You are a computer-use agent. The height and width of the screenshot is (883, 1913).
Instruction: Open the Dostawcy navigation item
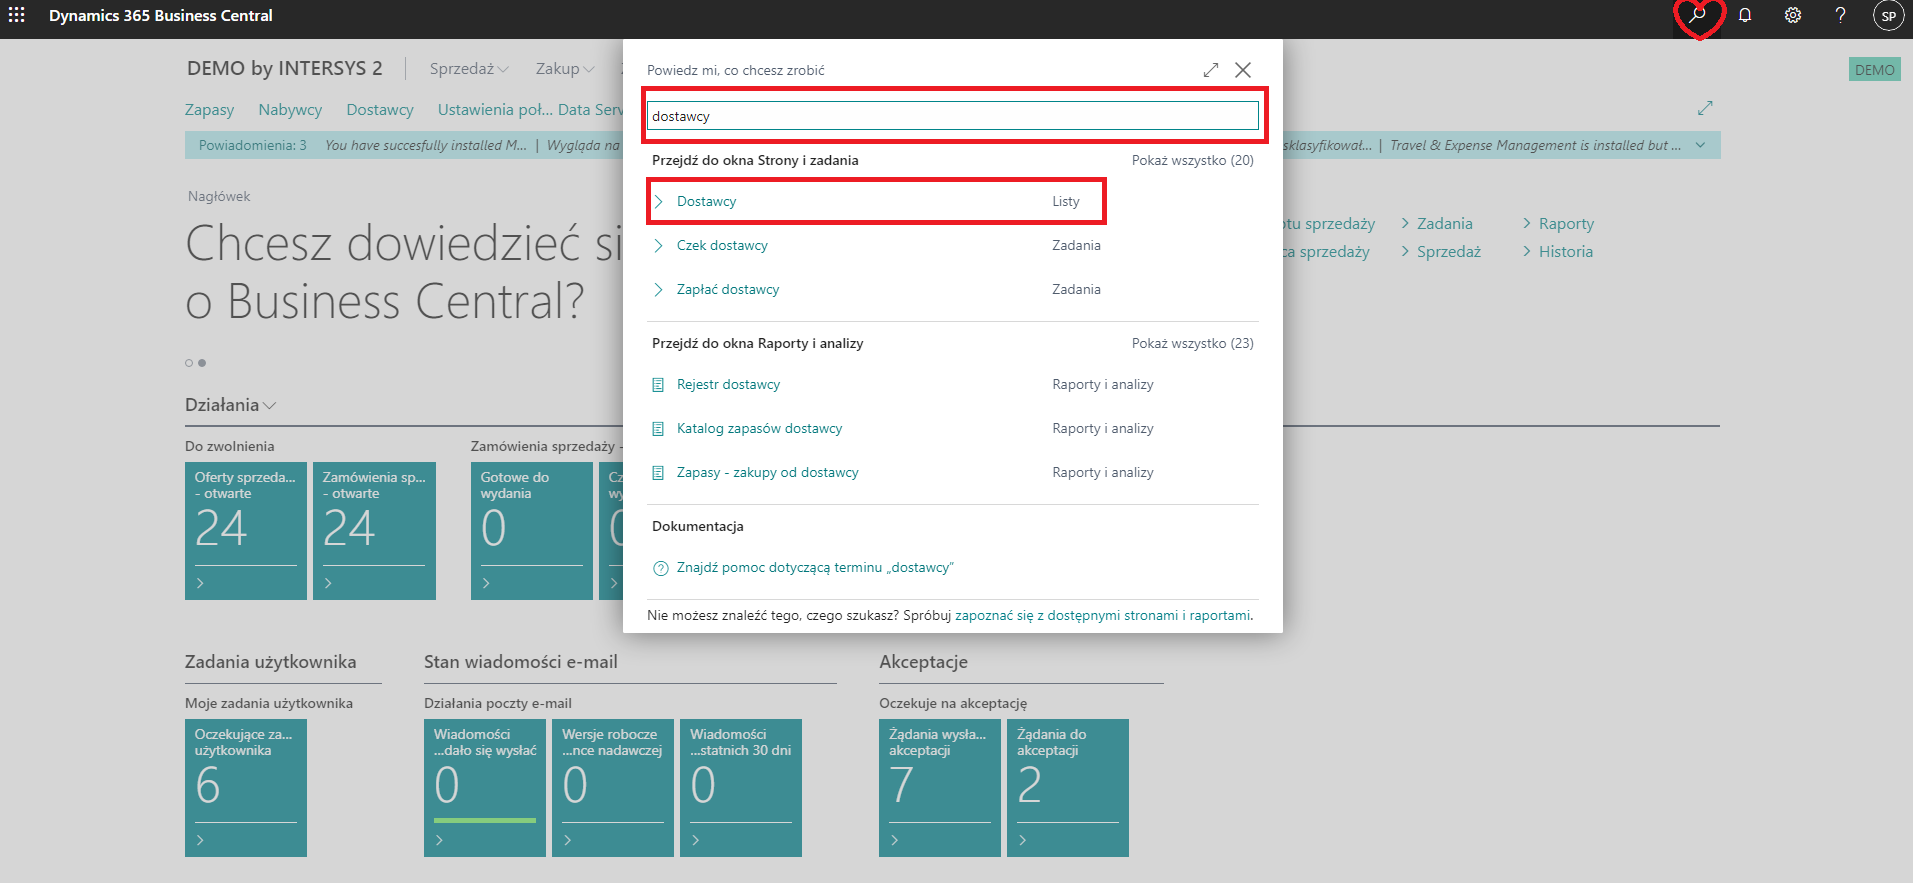380,109
